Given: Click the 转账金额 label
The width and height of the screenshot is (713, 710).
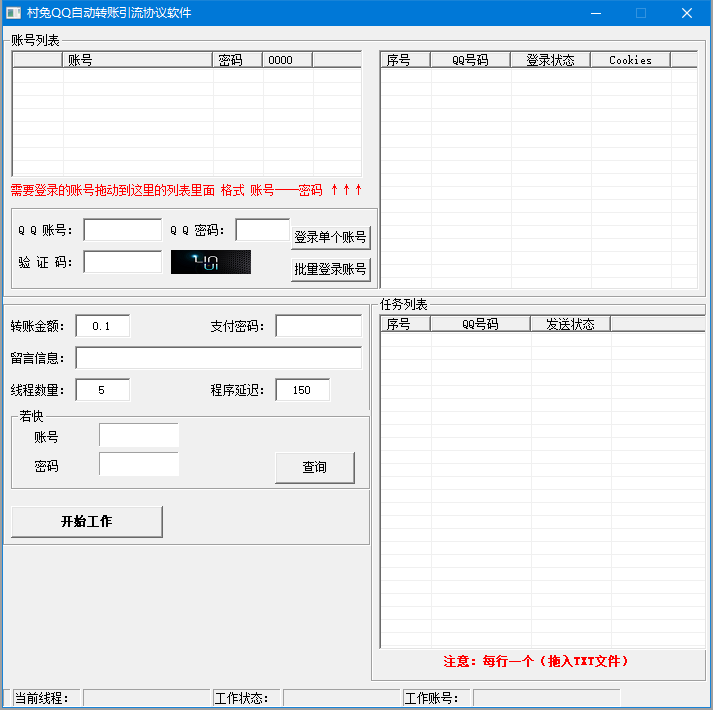Looking at the screenshot, I should [38, 327].
